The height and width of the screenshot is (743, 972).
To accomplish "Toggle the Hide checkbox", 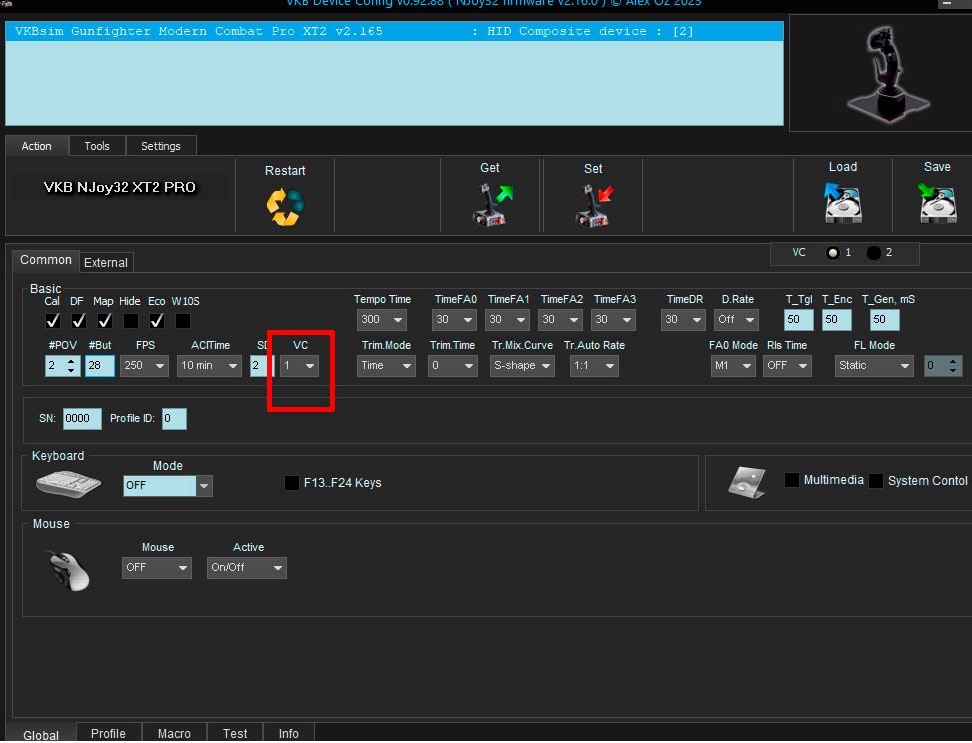I will coord(131,321).
